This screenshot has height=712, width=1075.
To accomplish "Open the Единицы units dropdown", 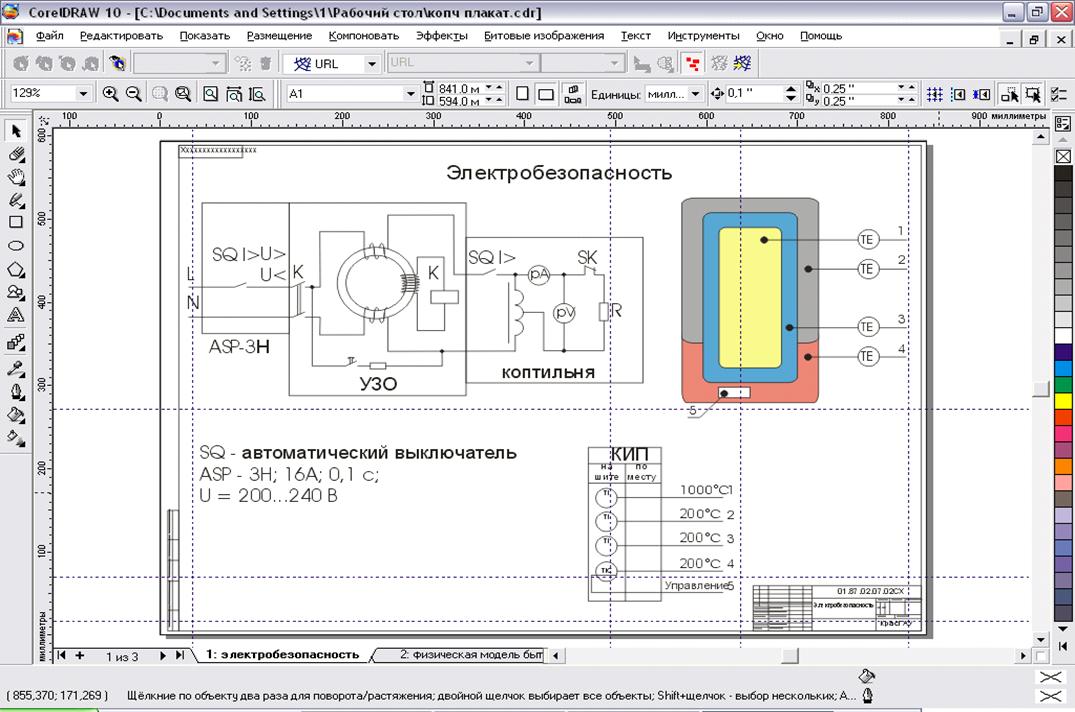I will (695, 93).
